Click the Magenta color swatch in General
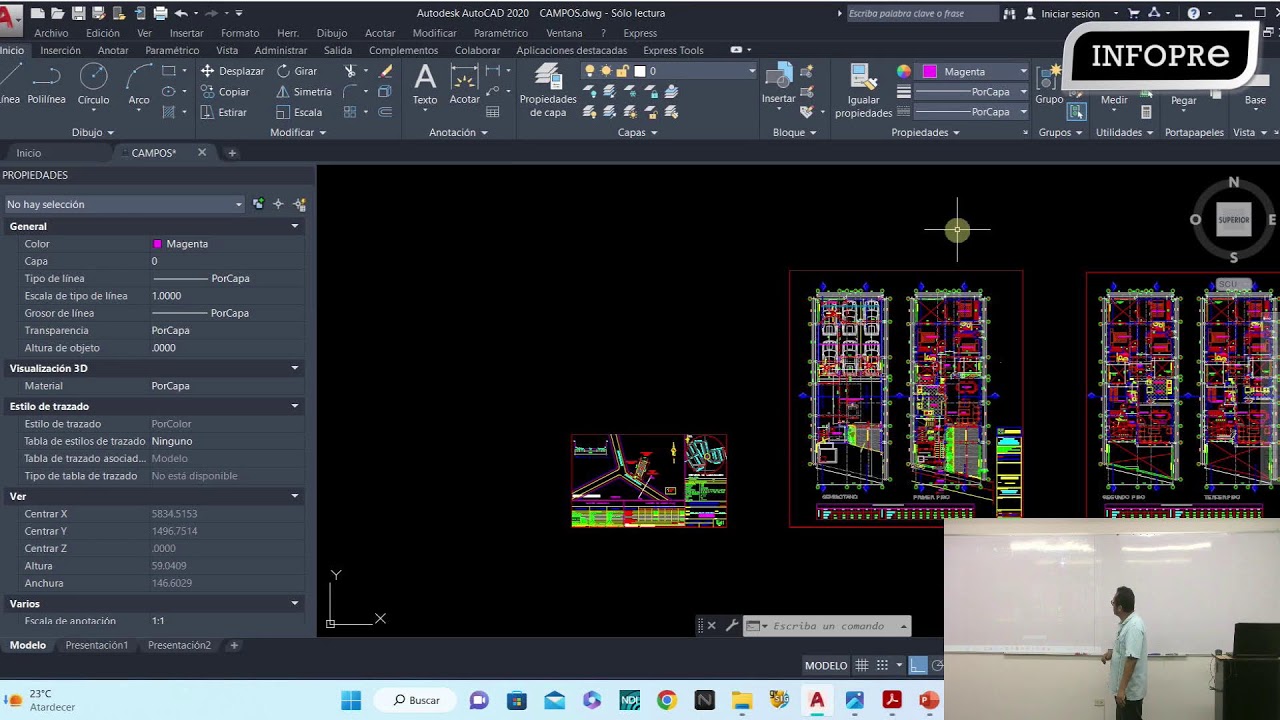The image size is (1280, 720). tap(157, 244)
